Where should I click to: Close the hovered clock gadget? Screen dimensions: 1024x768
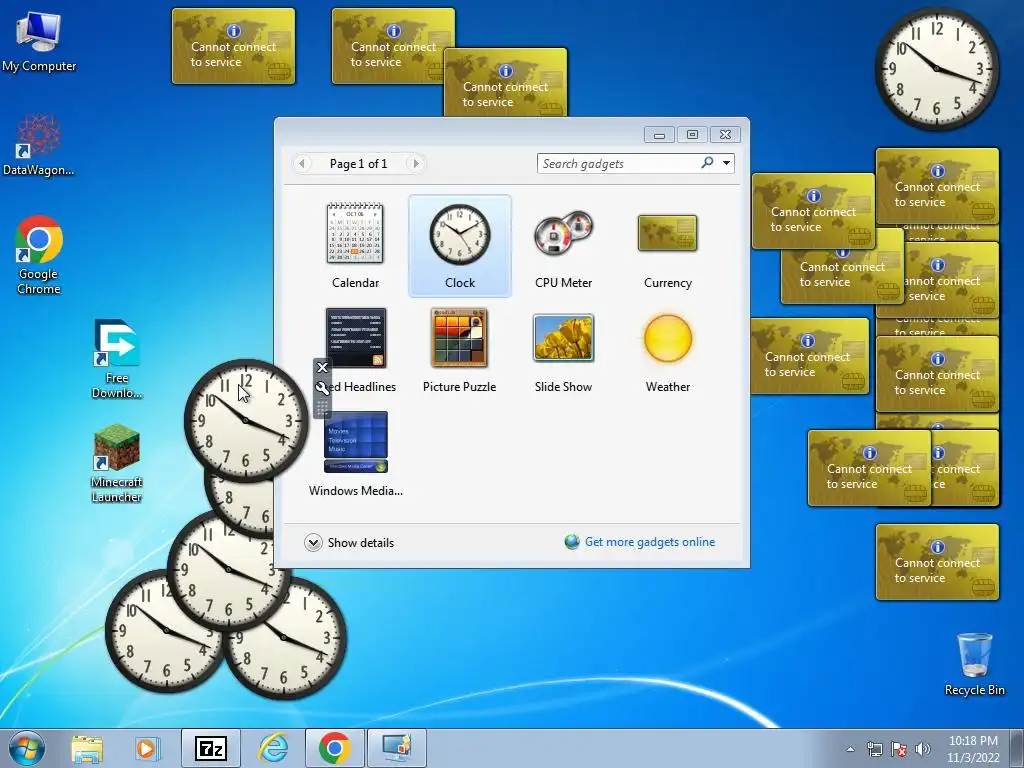[322, 367]
